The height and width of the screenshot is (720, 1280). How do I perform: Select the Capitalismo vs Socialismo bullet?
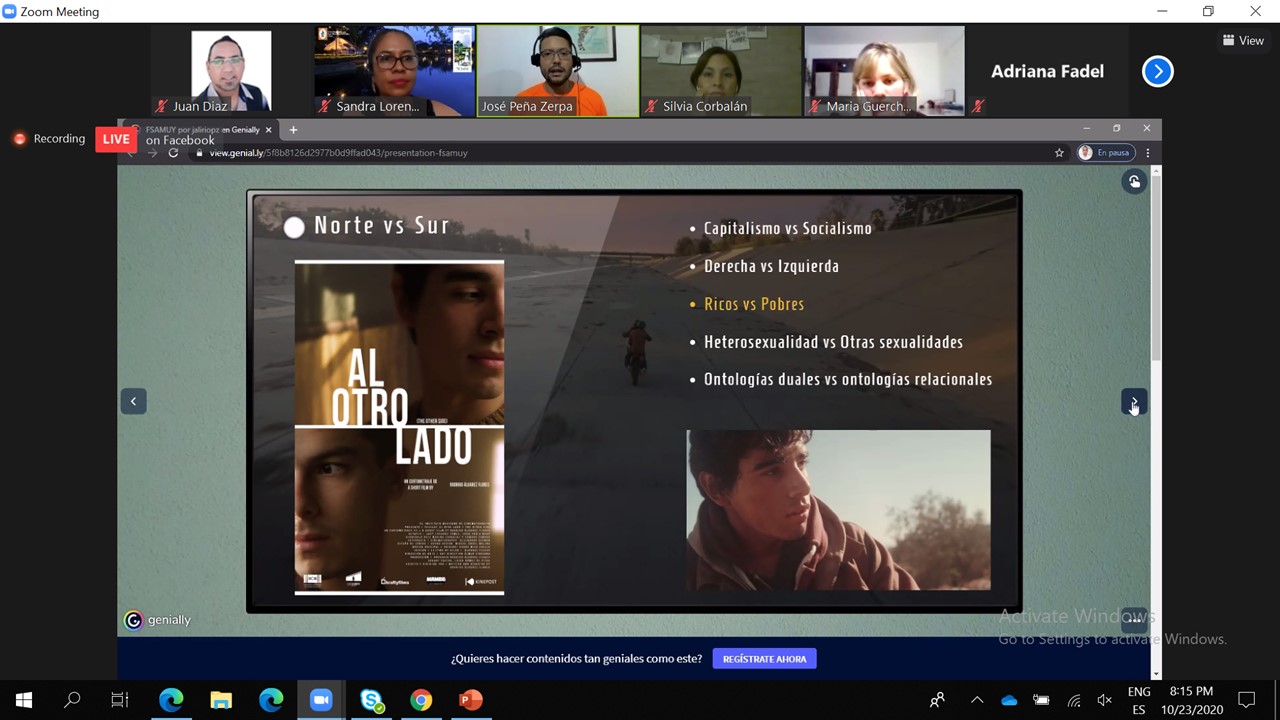(787, 228)
